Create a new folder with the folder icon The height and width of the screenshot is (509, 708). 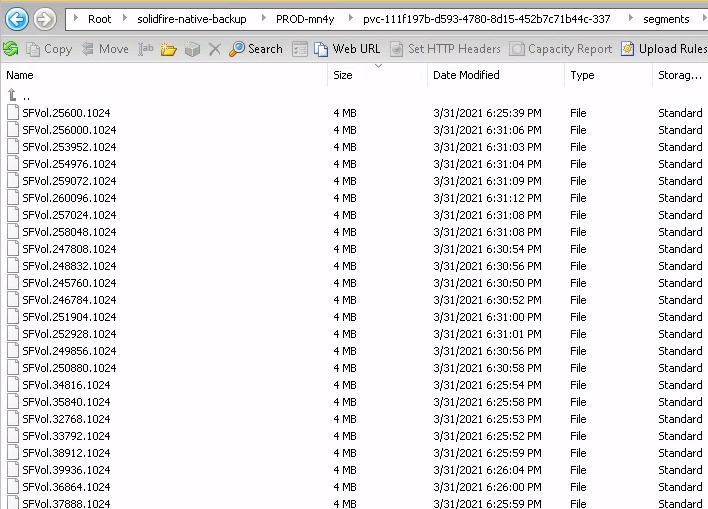168,49
